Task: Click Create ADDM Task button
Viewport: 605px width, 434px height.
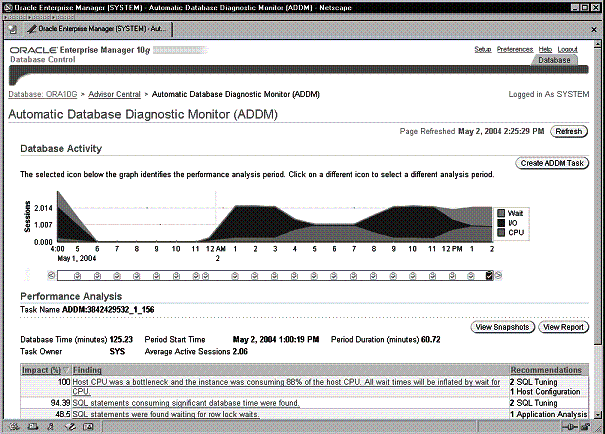Action: tap(552, 163)
